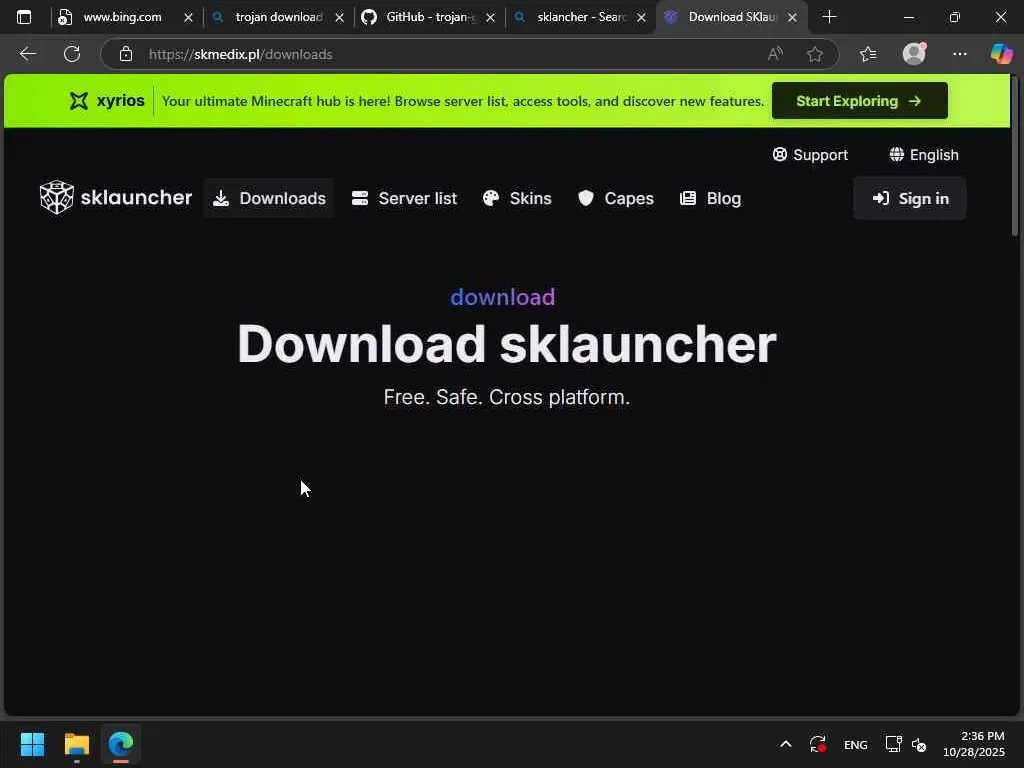Open the Skins navigation item
Image resolution: width=1024 pixels, height=768 pixels.
point(517,198)
